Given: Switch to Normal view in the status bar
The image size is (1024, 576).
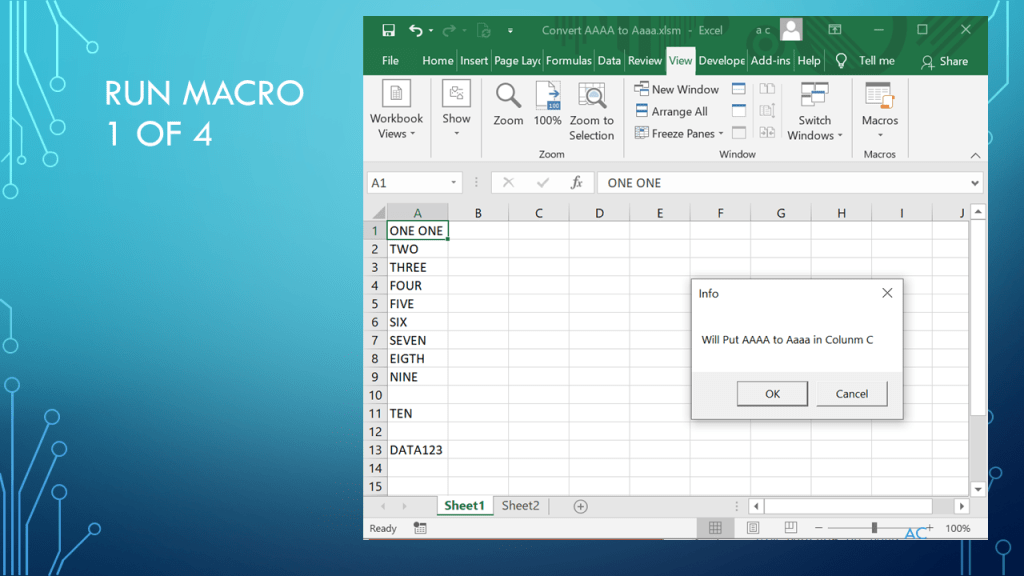Looking at the screenshot, I should [715, 528].
